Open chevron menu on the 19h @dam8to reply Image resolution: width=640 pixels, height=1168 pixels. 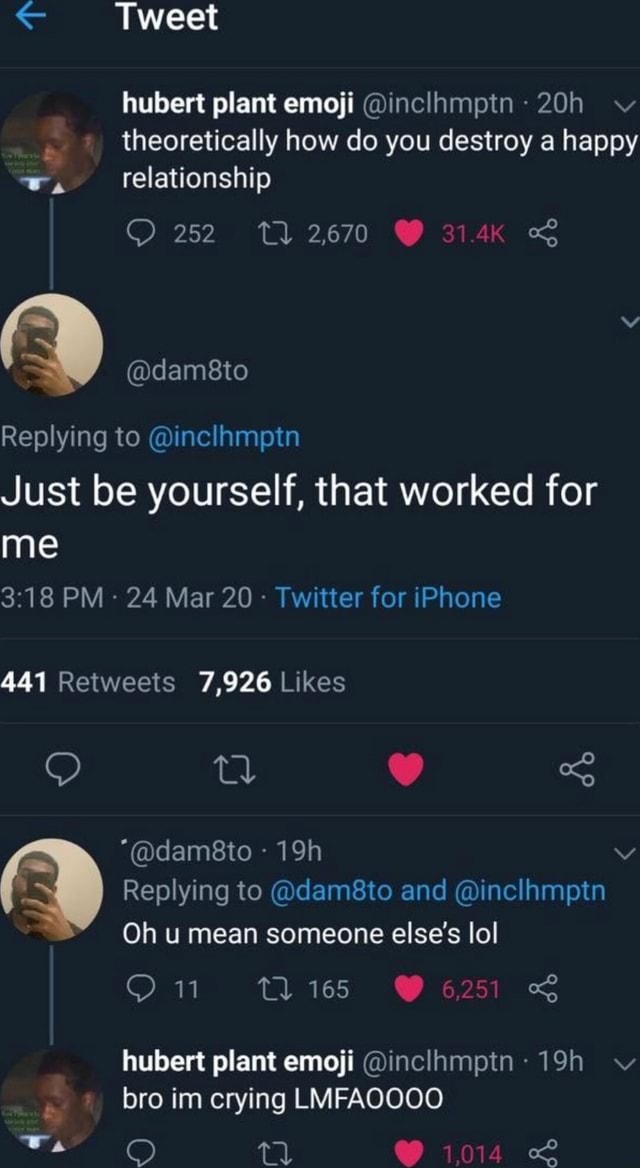(624, 854)
